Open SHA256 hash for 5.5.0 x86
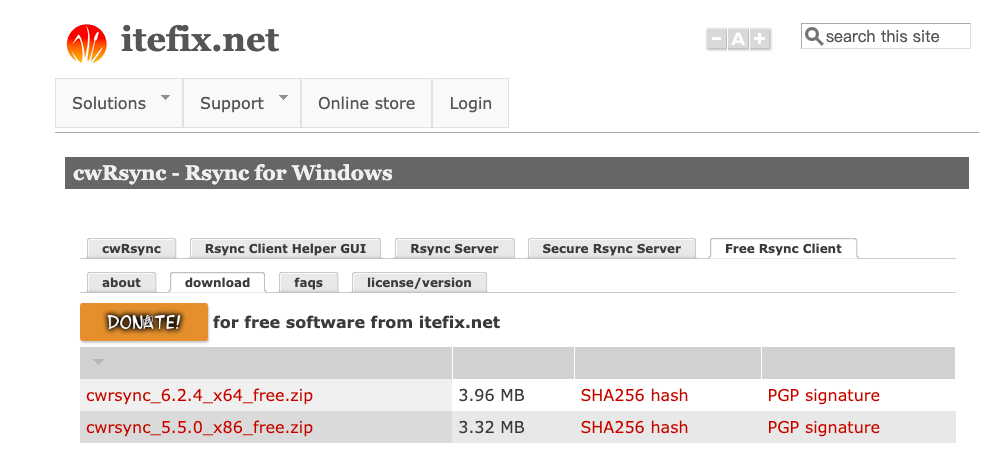992x470 pixels. pyautogui.click(x=634, y=428)
